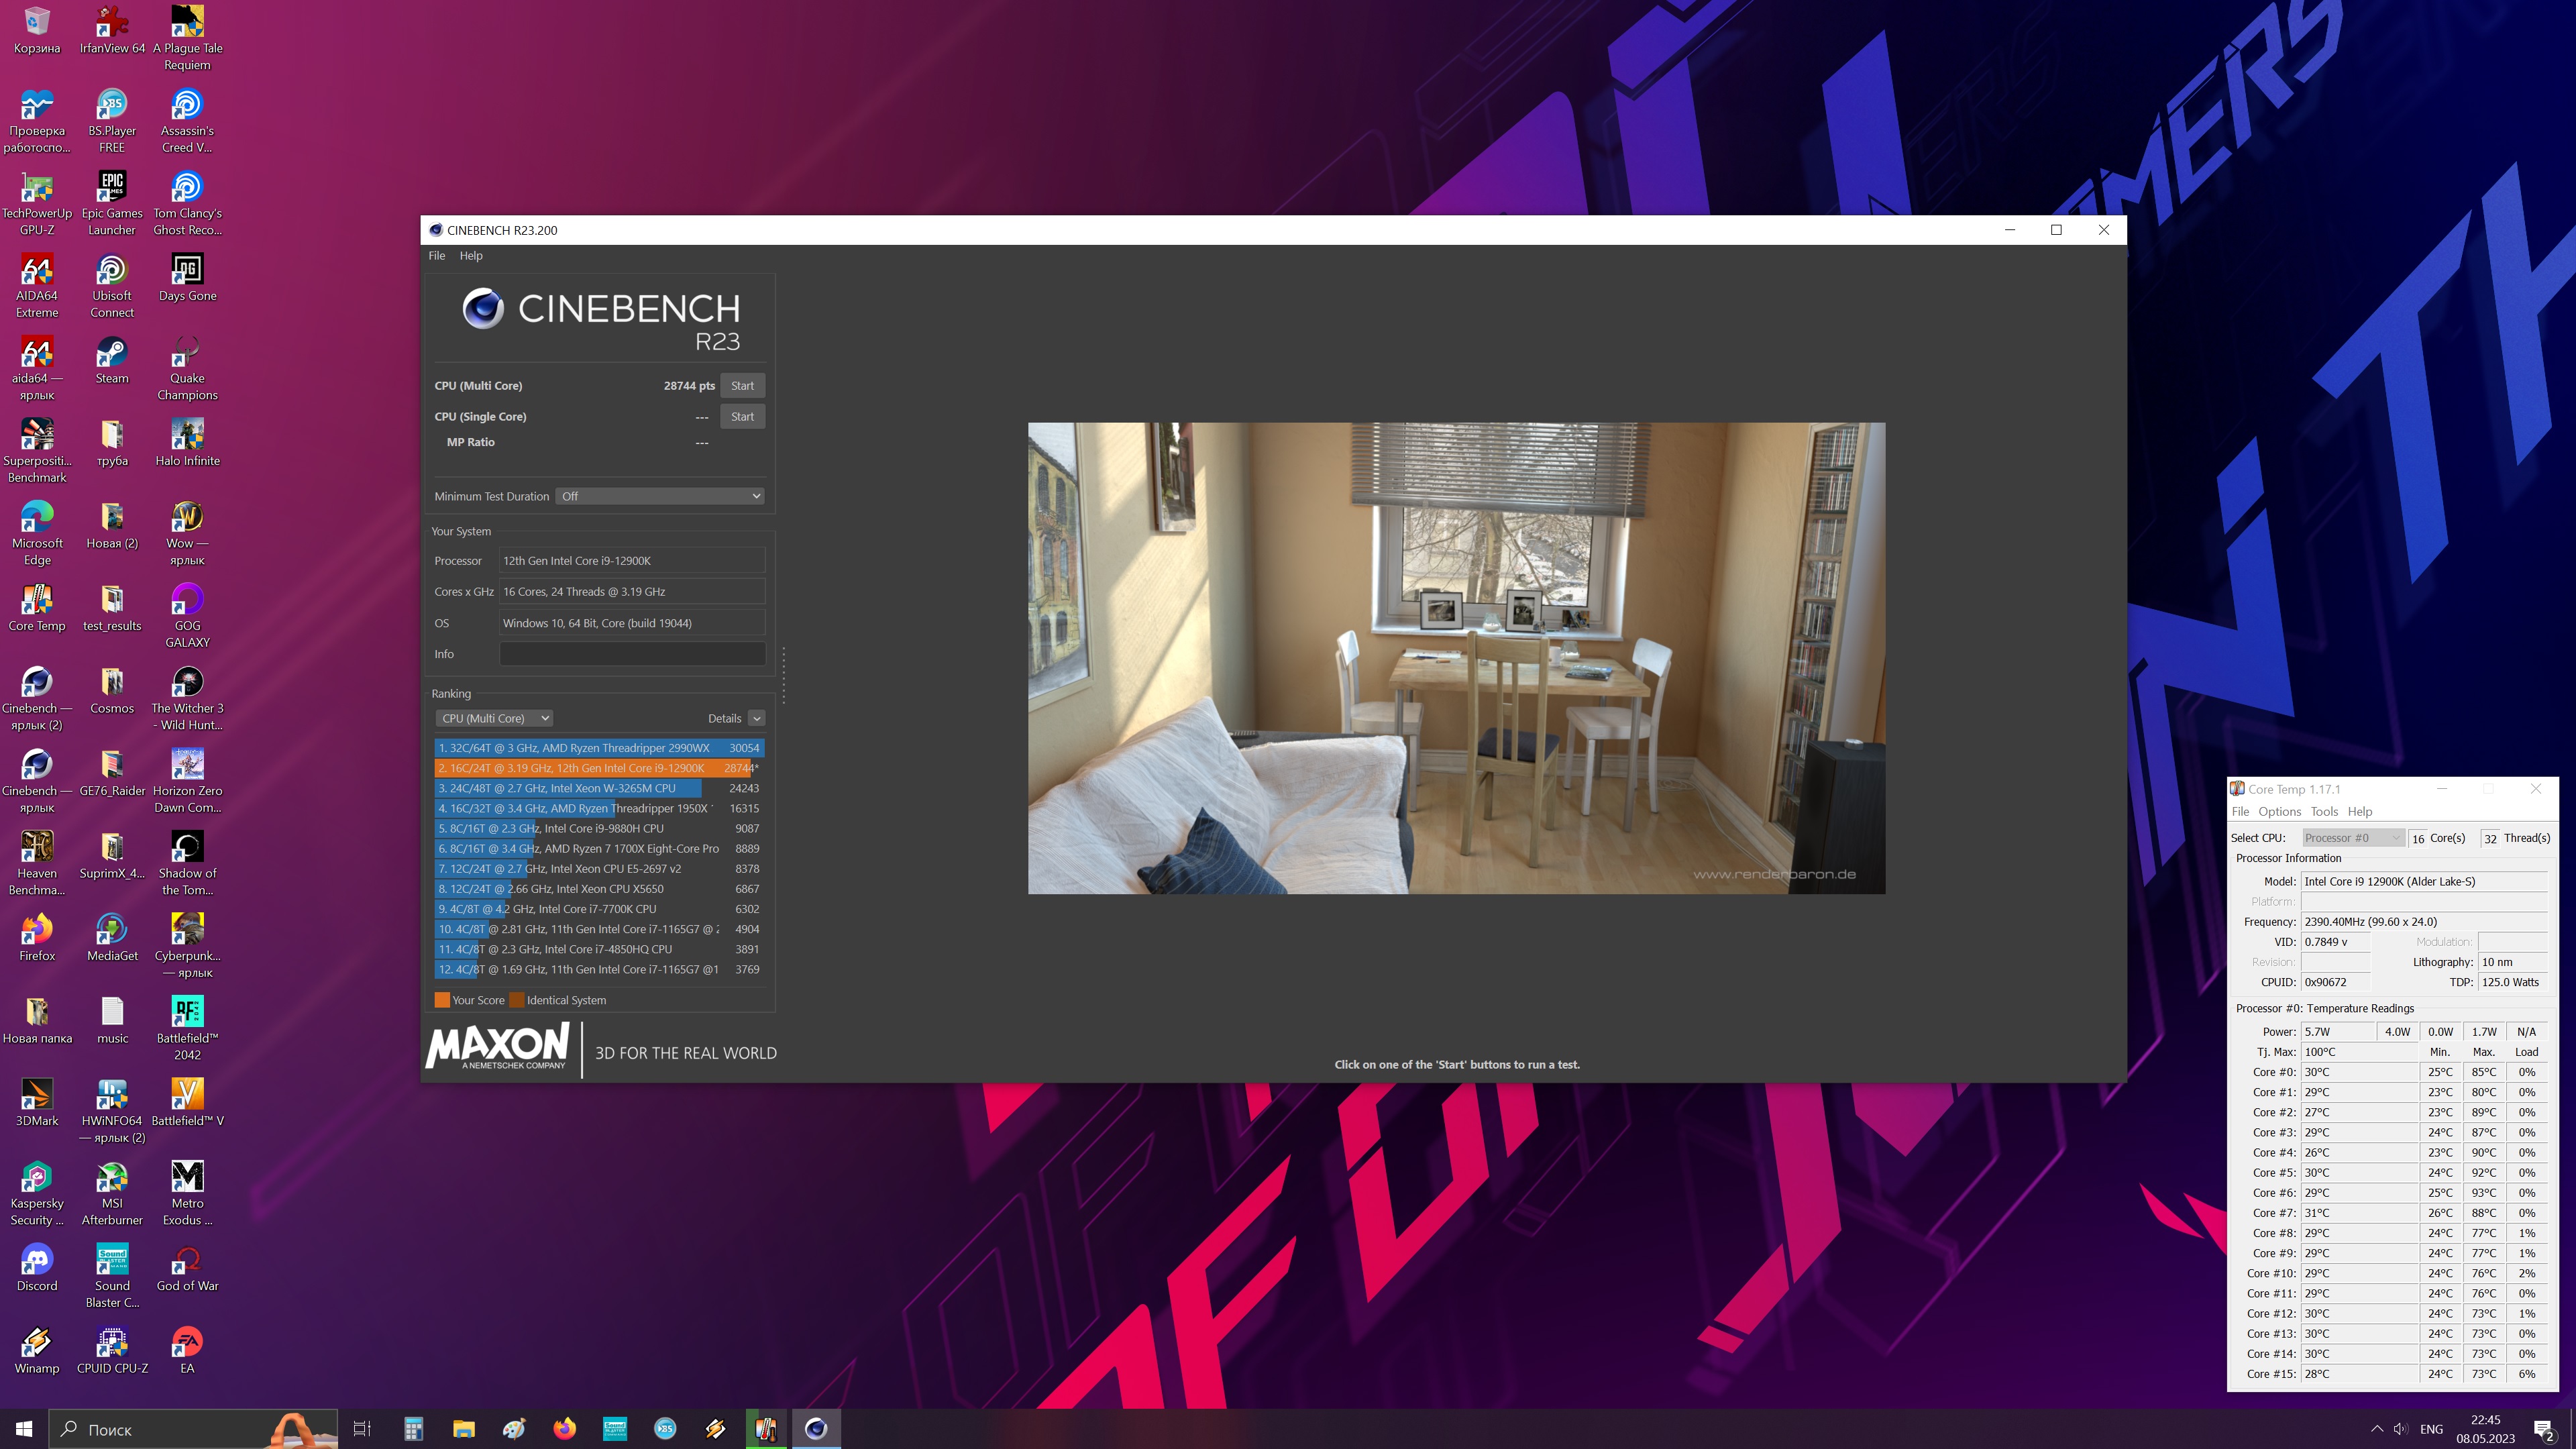Screen dimensions: 2576x1449
Task: Click the Firefox taskbar icon
Action: [565, 1428]
